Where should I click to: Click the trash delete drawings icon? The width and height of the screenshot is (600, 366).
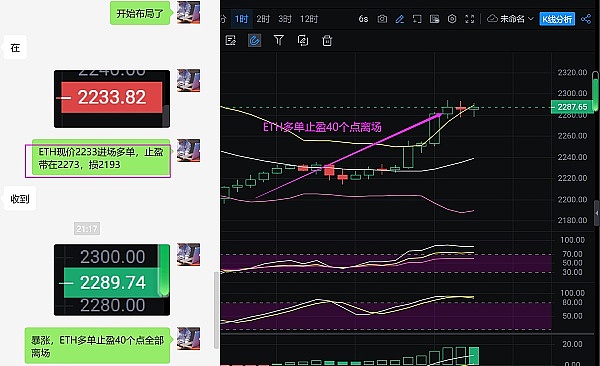327,40
